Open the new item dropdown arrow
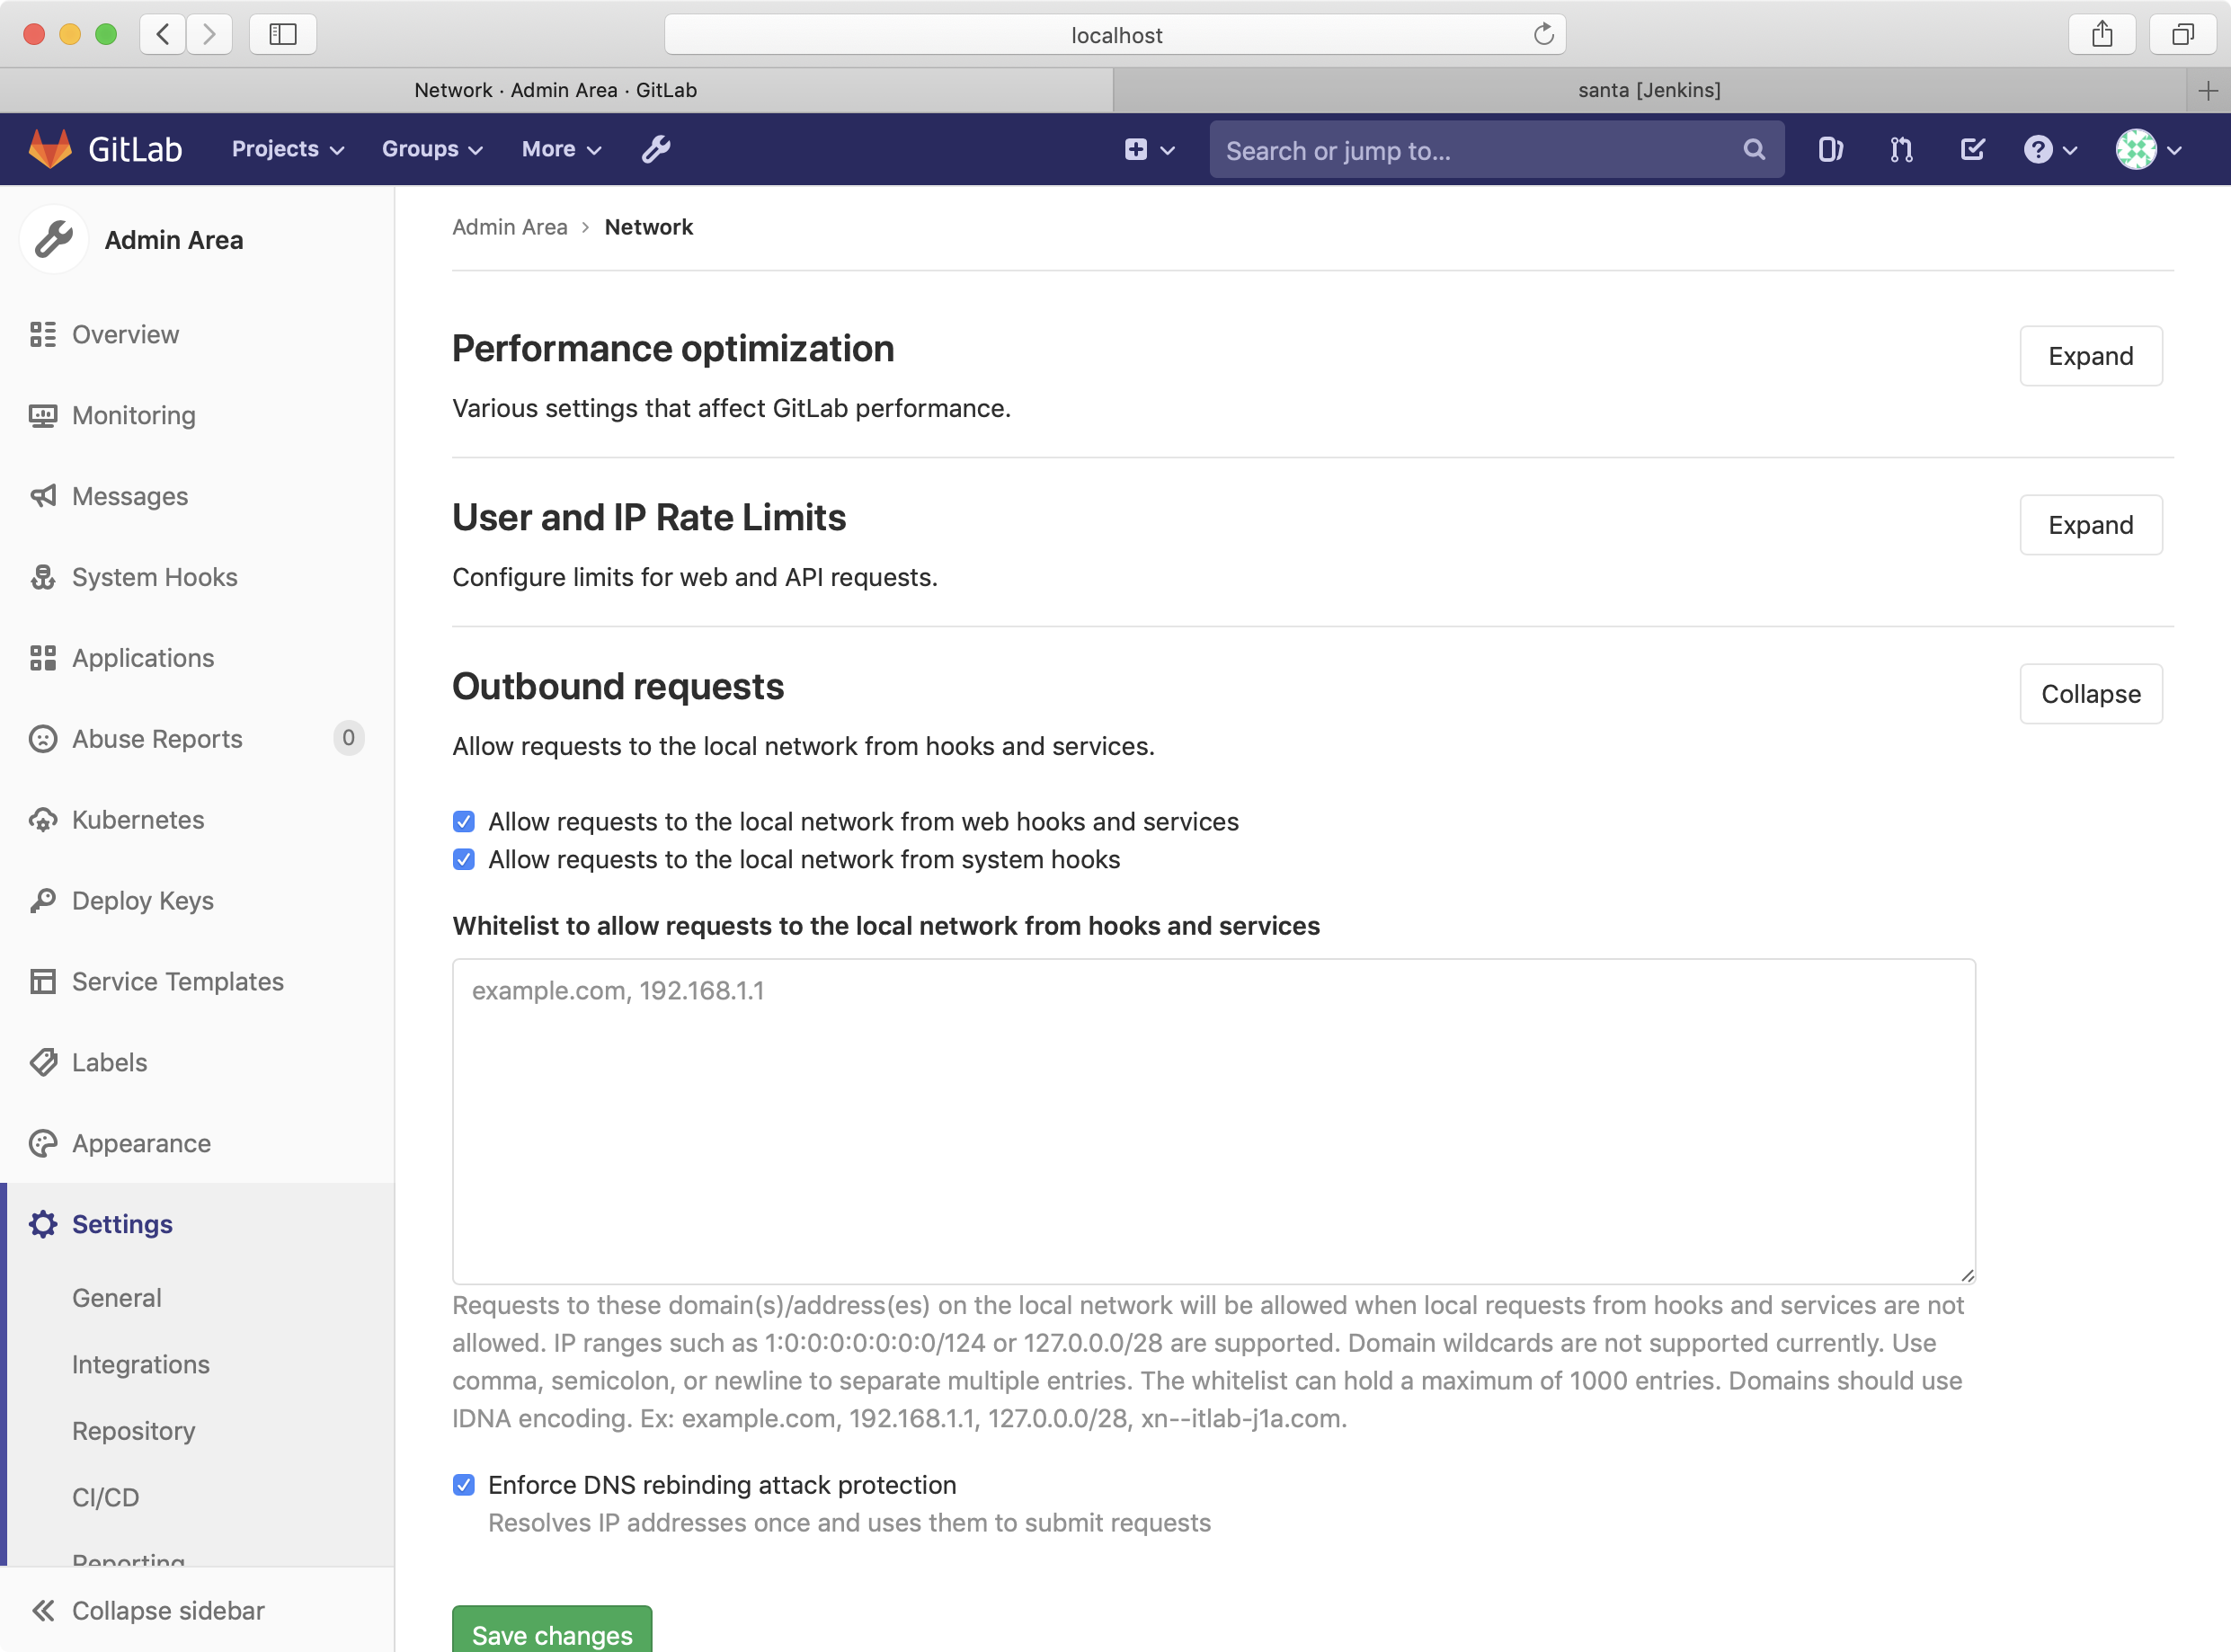2231x1652 pixels. (1167, 151)
